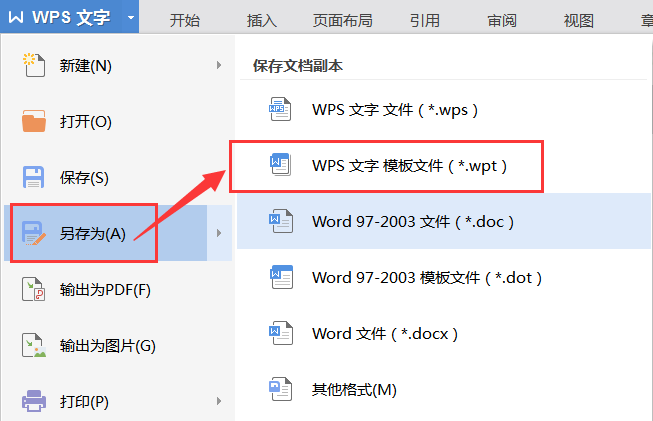Save as Word 97-2003 文件 (*.doc)
Image resolution: width=653 pixels, height=421 pixels.
click(444, 221)
